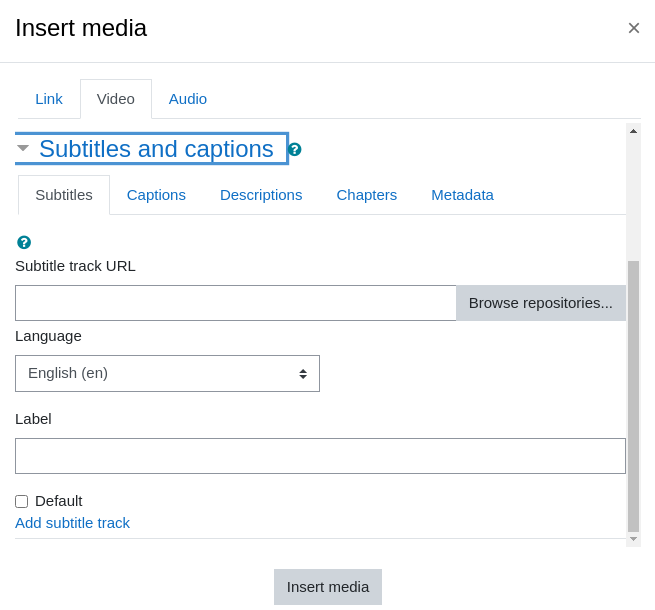Switch to the Chapters tab
This screenshot has height=610, width=655.
pyautogui.click(x=367, y=195)
